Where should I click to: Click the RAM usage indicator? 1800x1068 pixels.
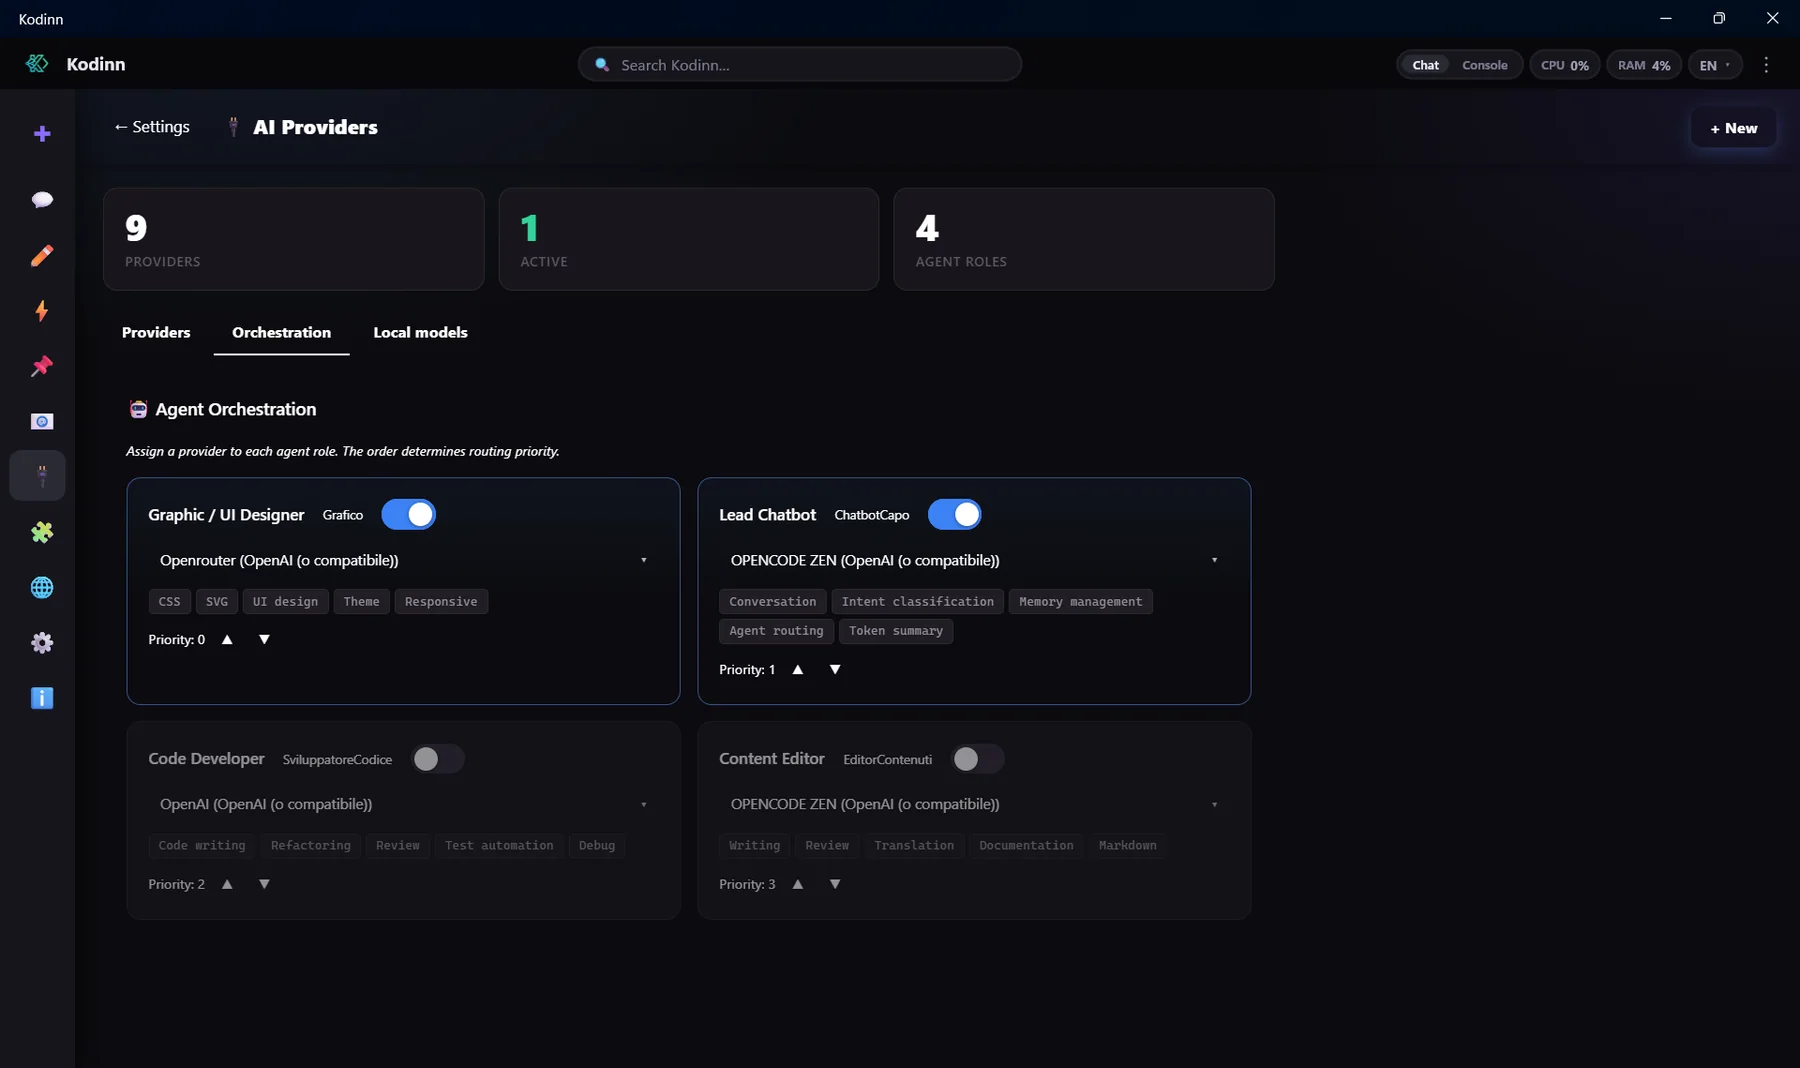1644,65
